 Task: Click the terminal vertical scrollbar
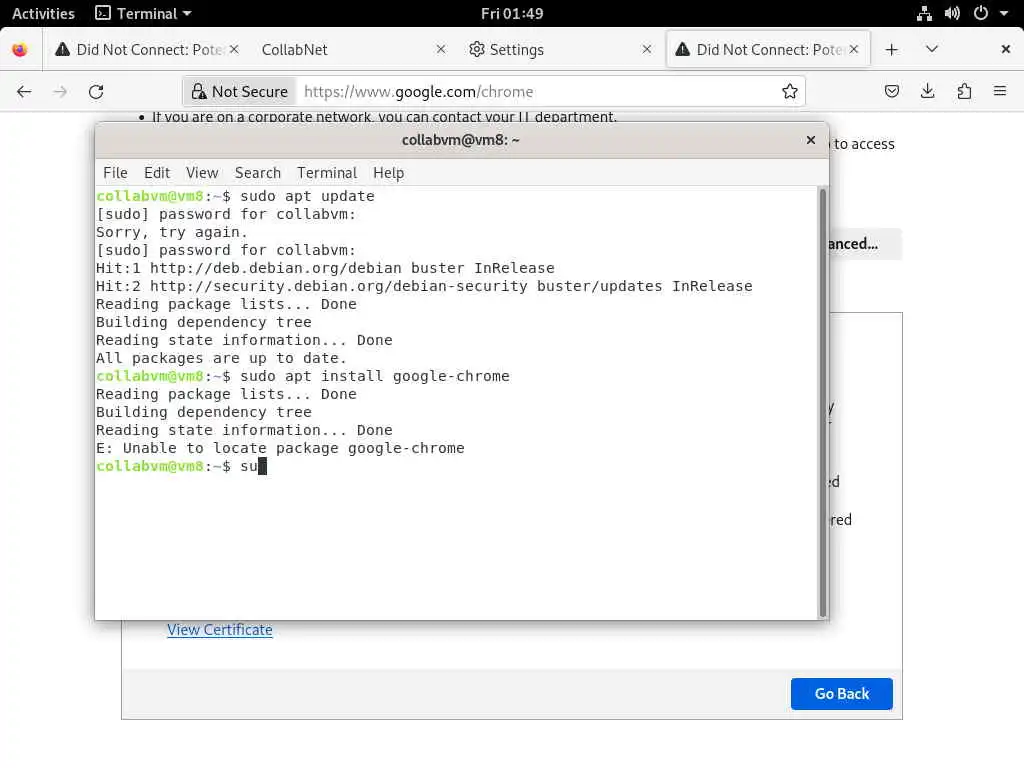(823, 402)
